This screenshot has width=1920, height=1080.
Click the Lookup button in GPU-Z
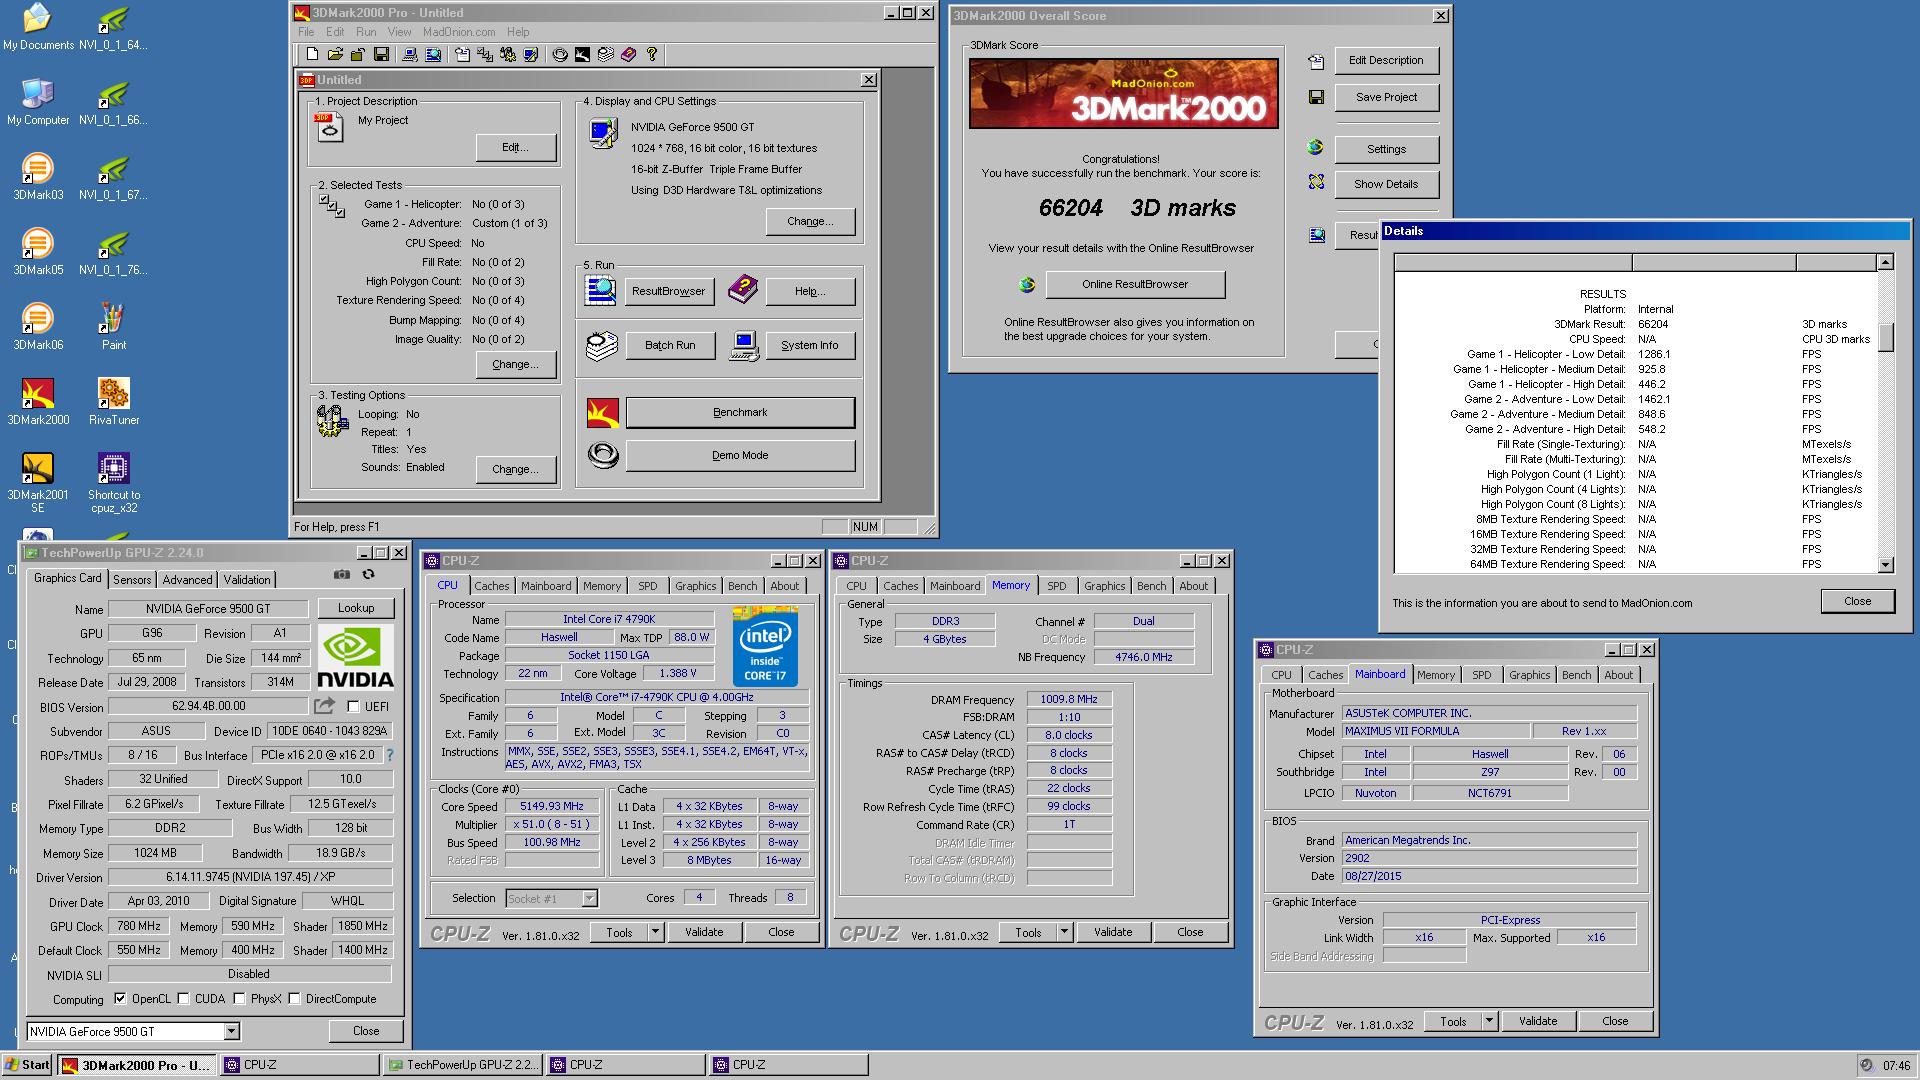(x=356, y=608)
